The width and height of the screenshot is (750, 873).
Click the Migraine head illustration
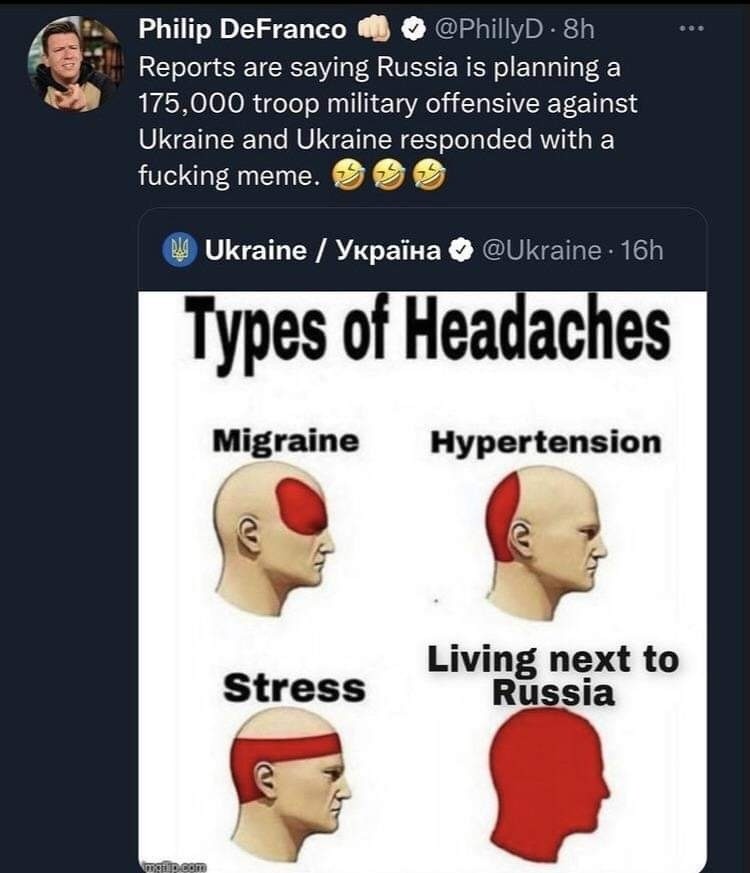tap(273, 538)
